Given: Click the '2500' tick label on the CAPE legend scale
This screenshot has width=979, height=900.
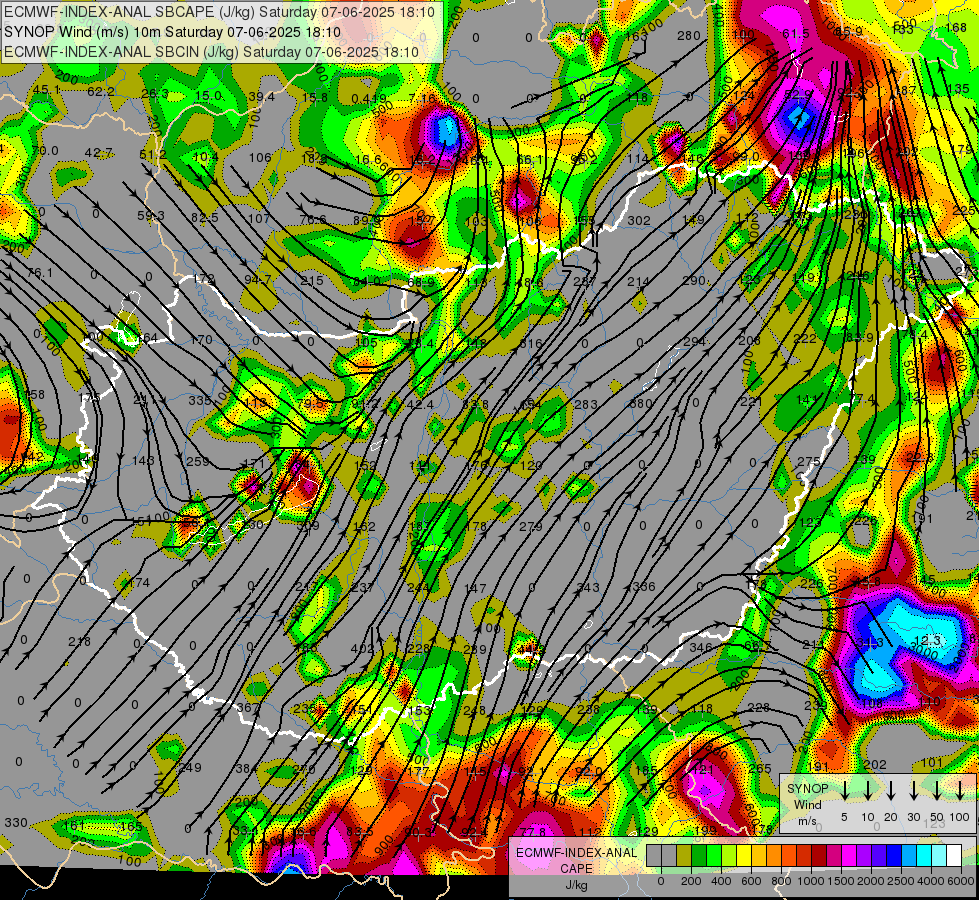Looking at the screenshot, I should tap(901, 881).
